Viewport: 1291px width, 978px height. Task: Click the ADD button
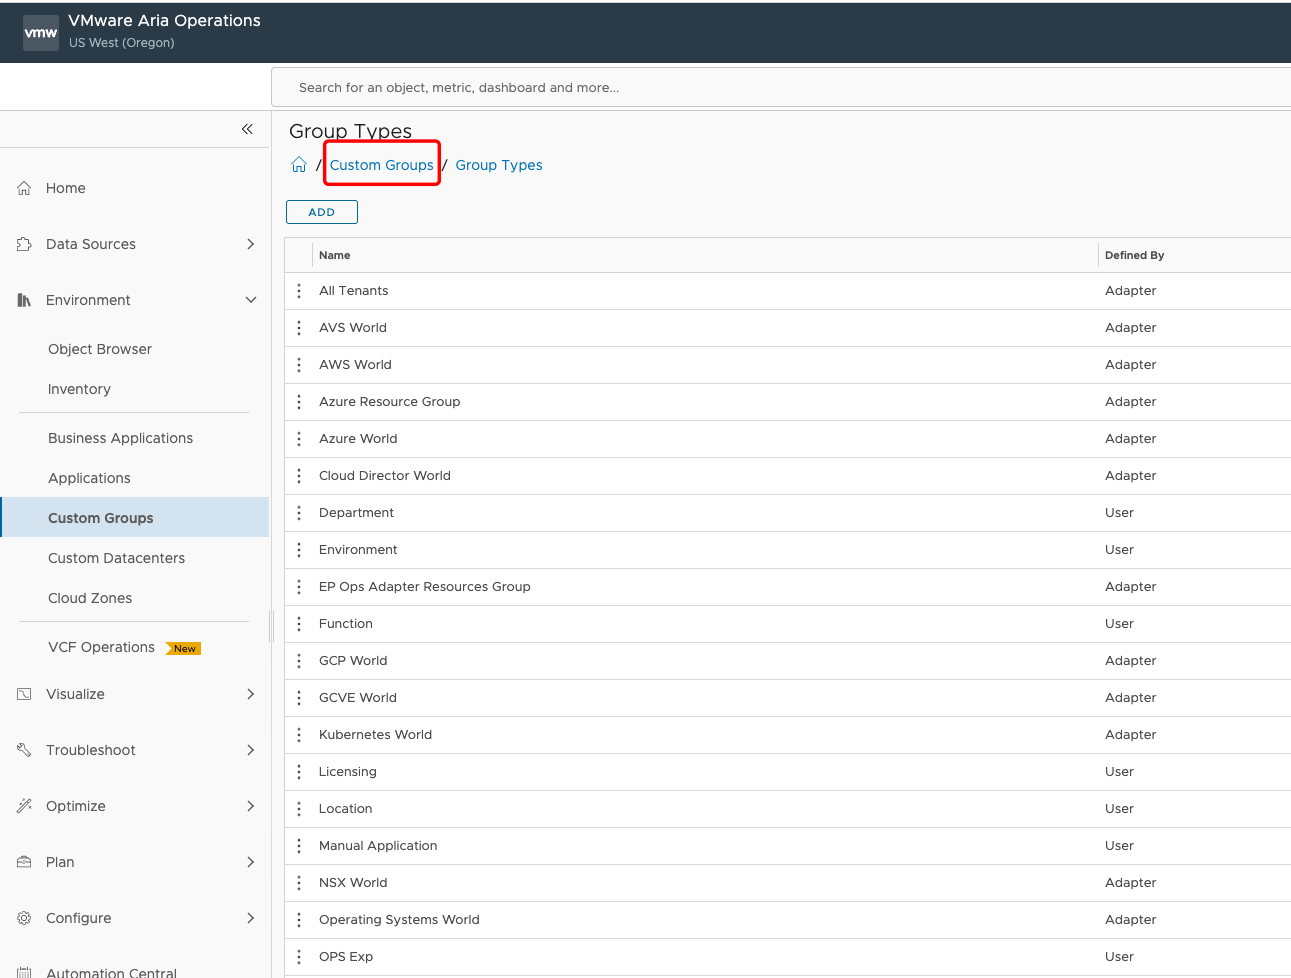click(x=322, y=212)
